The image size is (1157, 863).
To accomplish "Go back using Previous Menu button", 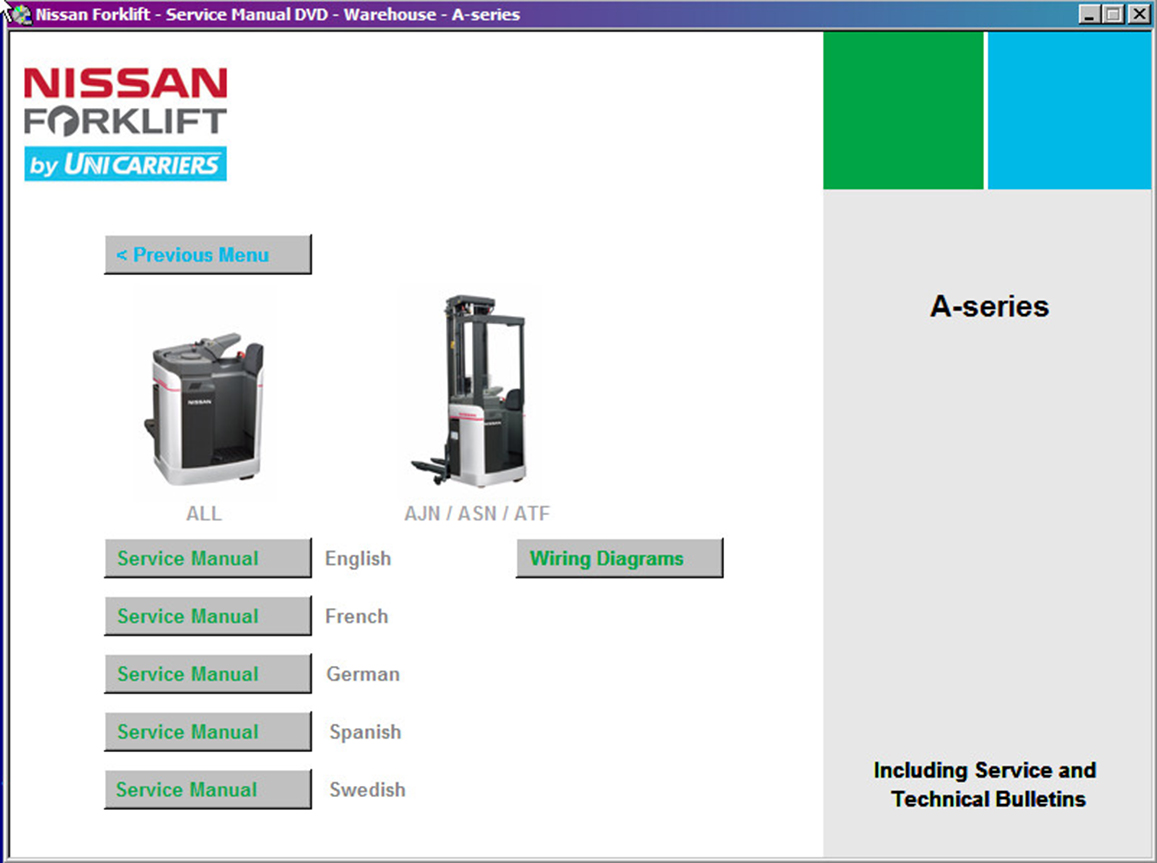I will (x=207, y=255).
